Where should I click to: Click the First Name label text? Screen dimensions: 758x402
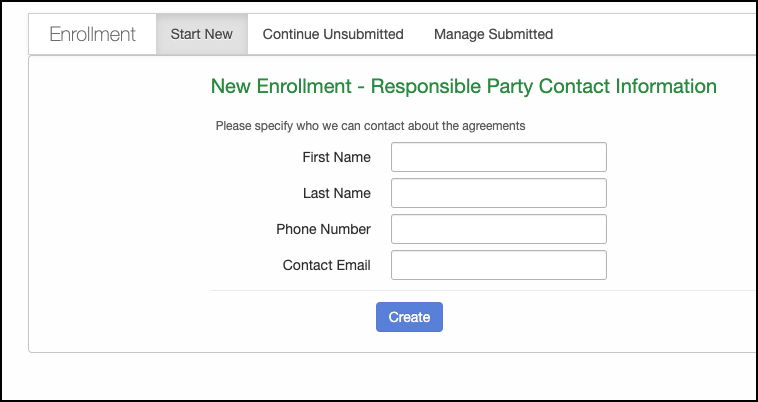tap(336, 157)
